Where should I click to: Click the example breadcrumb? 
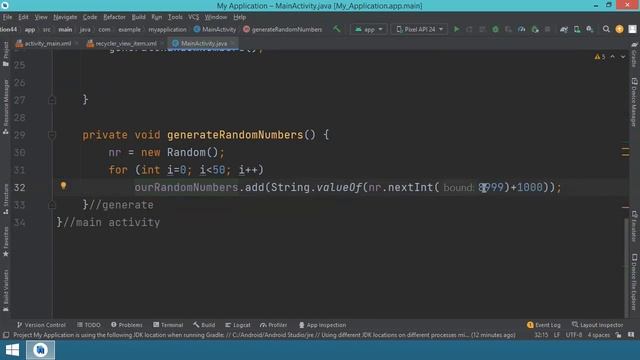(129, 29)
